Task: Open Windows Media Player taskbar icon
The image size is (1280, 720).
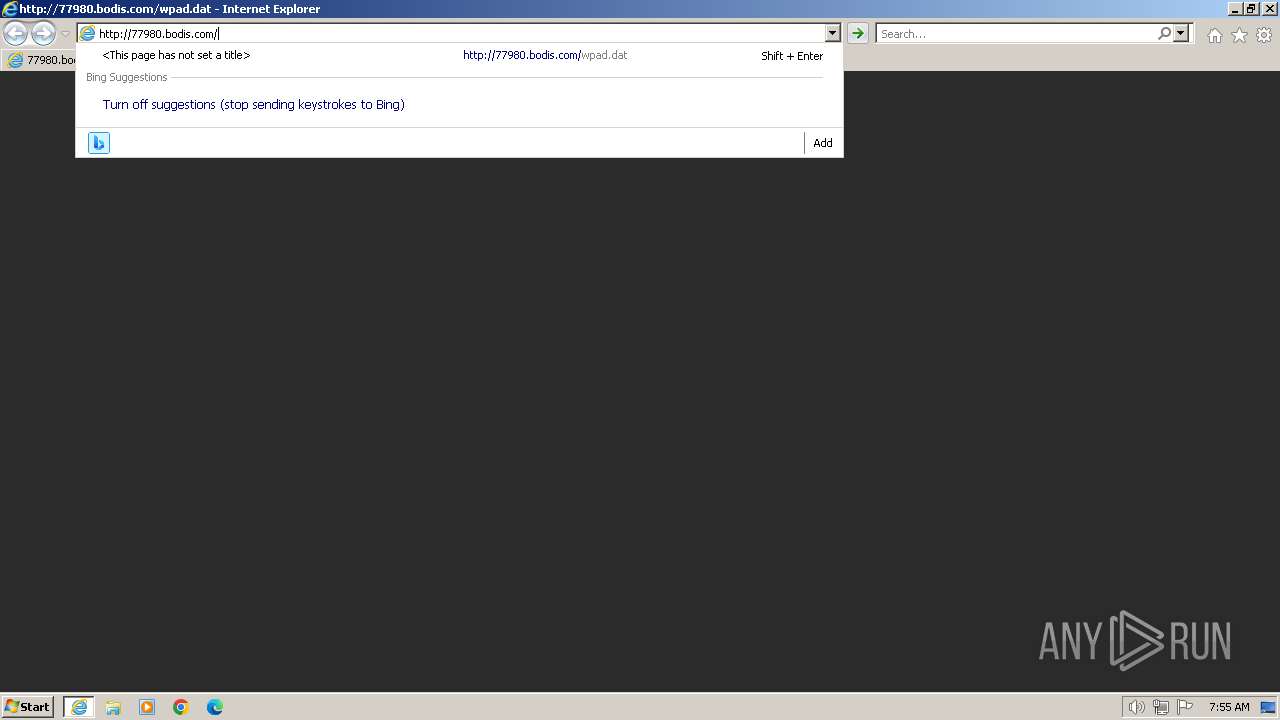Action: [147, 707]
